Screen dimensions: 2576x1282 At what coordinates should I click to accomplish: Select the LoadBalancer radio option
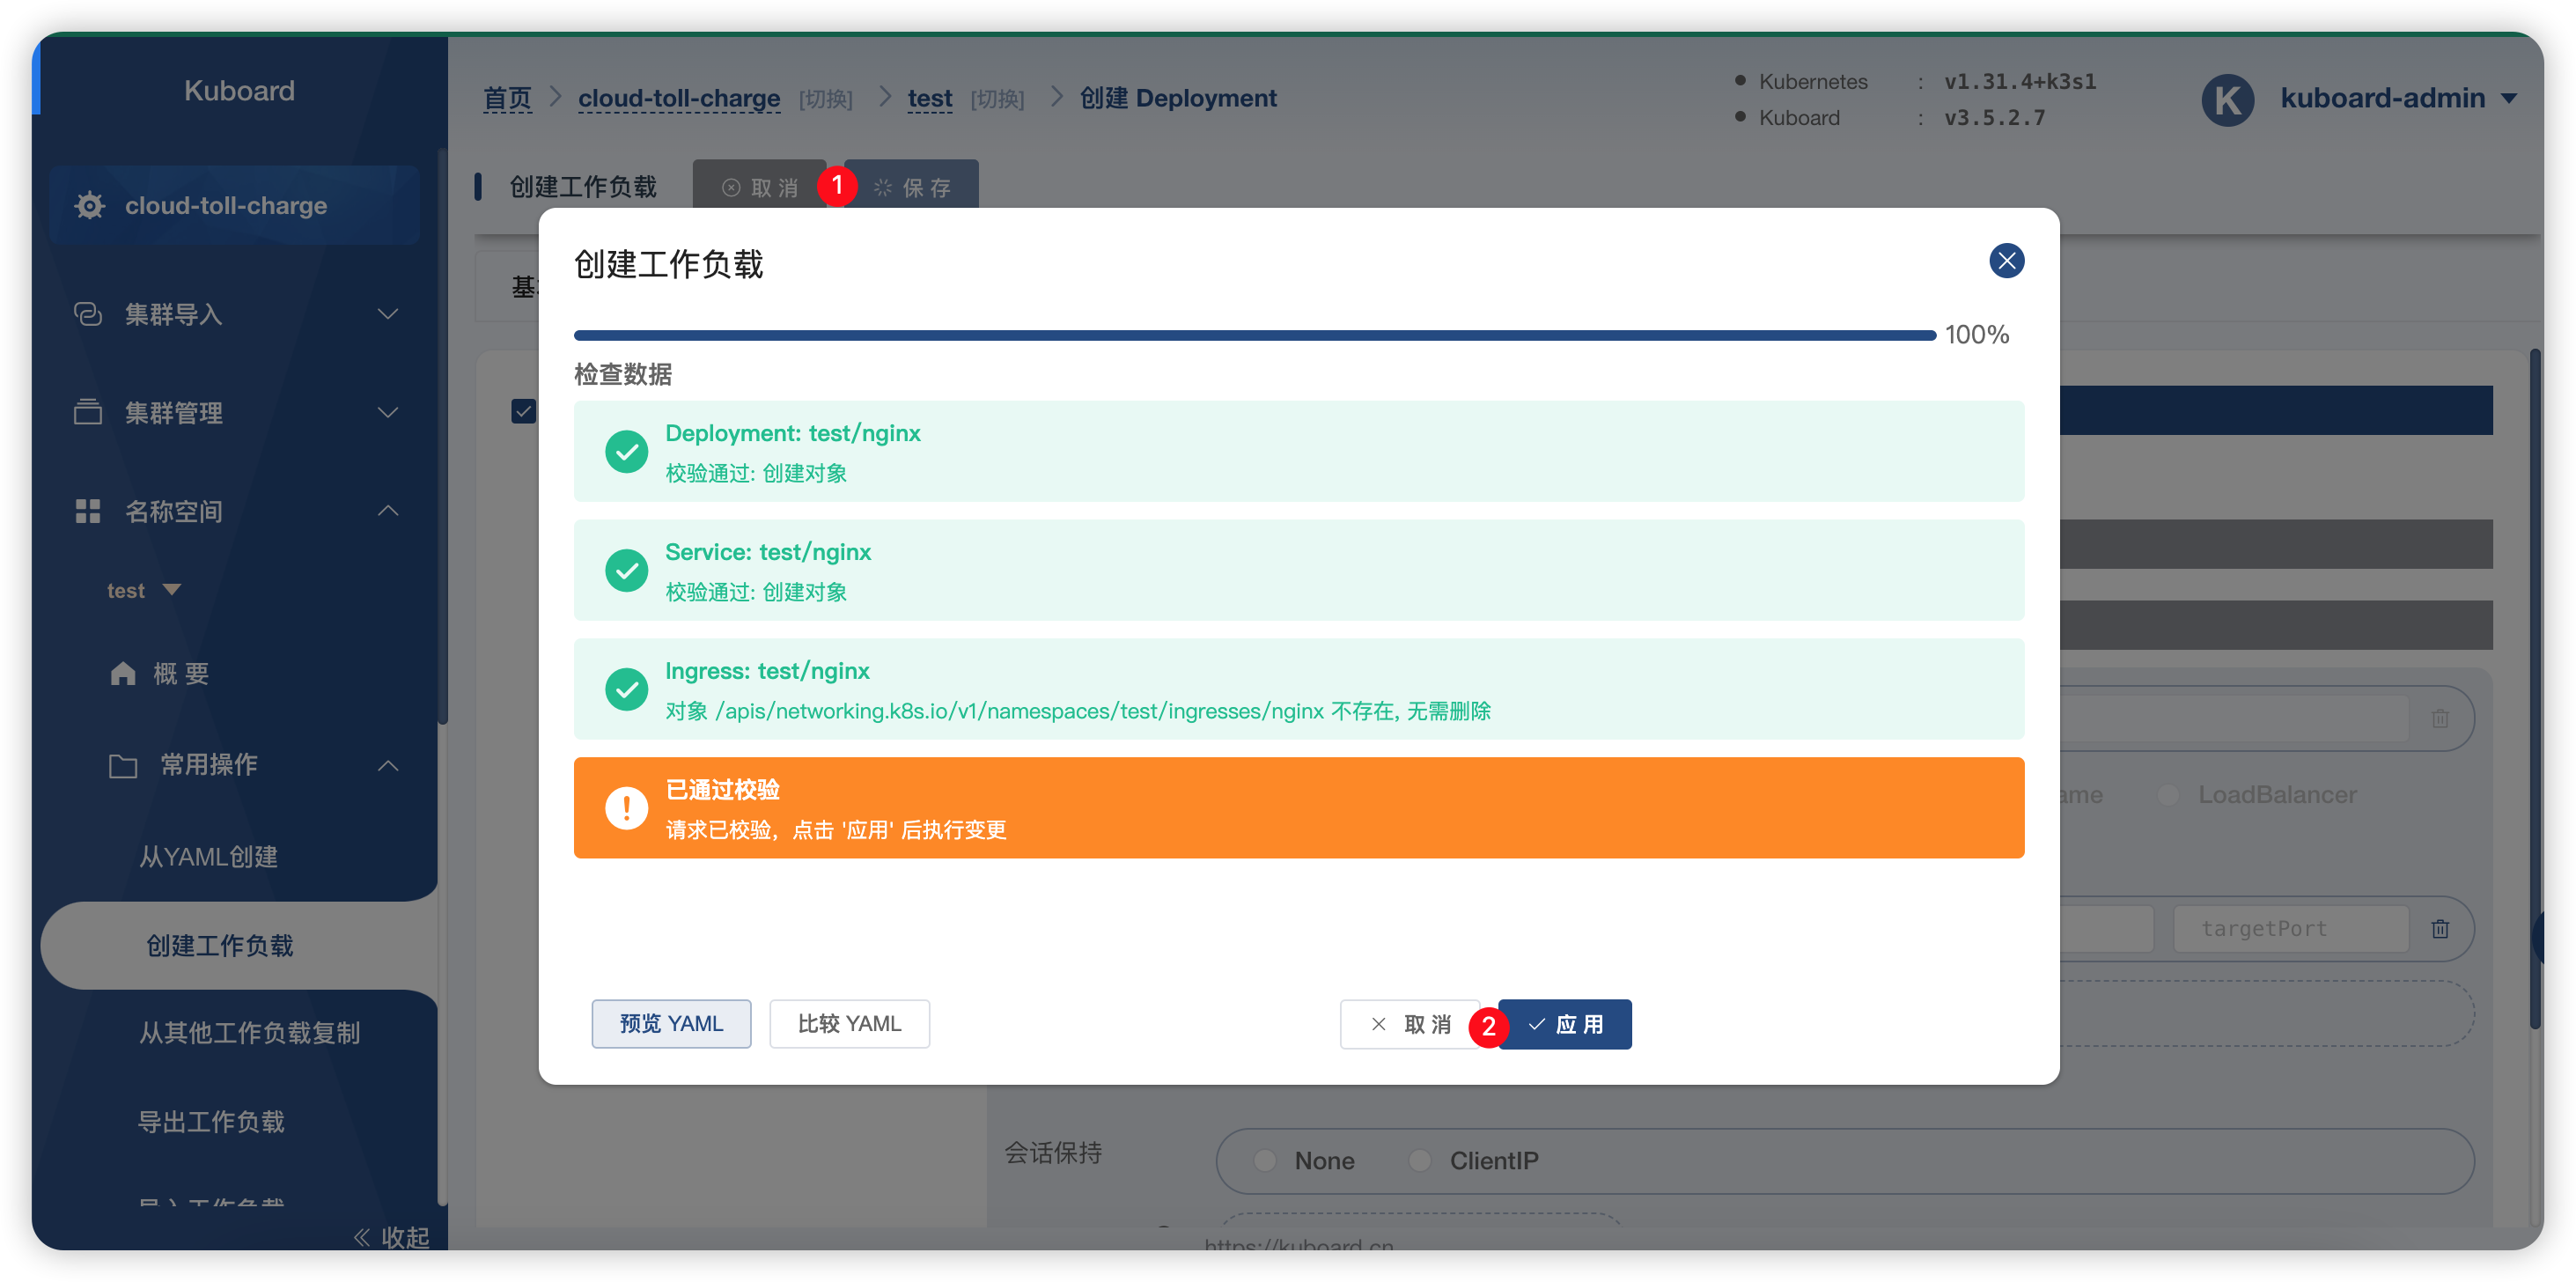(2168, 794)
